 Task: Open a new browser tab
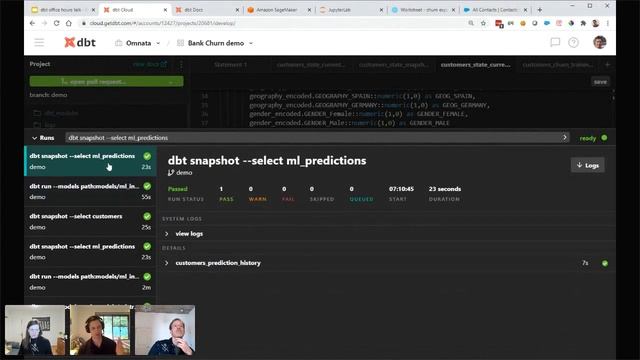tap(540, 9)
